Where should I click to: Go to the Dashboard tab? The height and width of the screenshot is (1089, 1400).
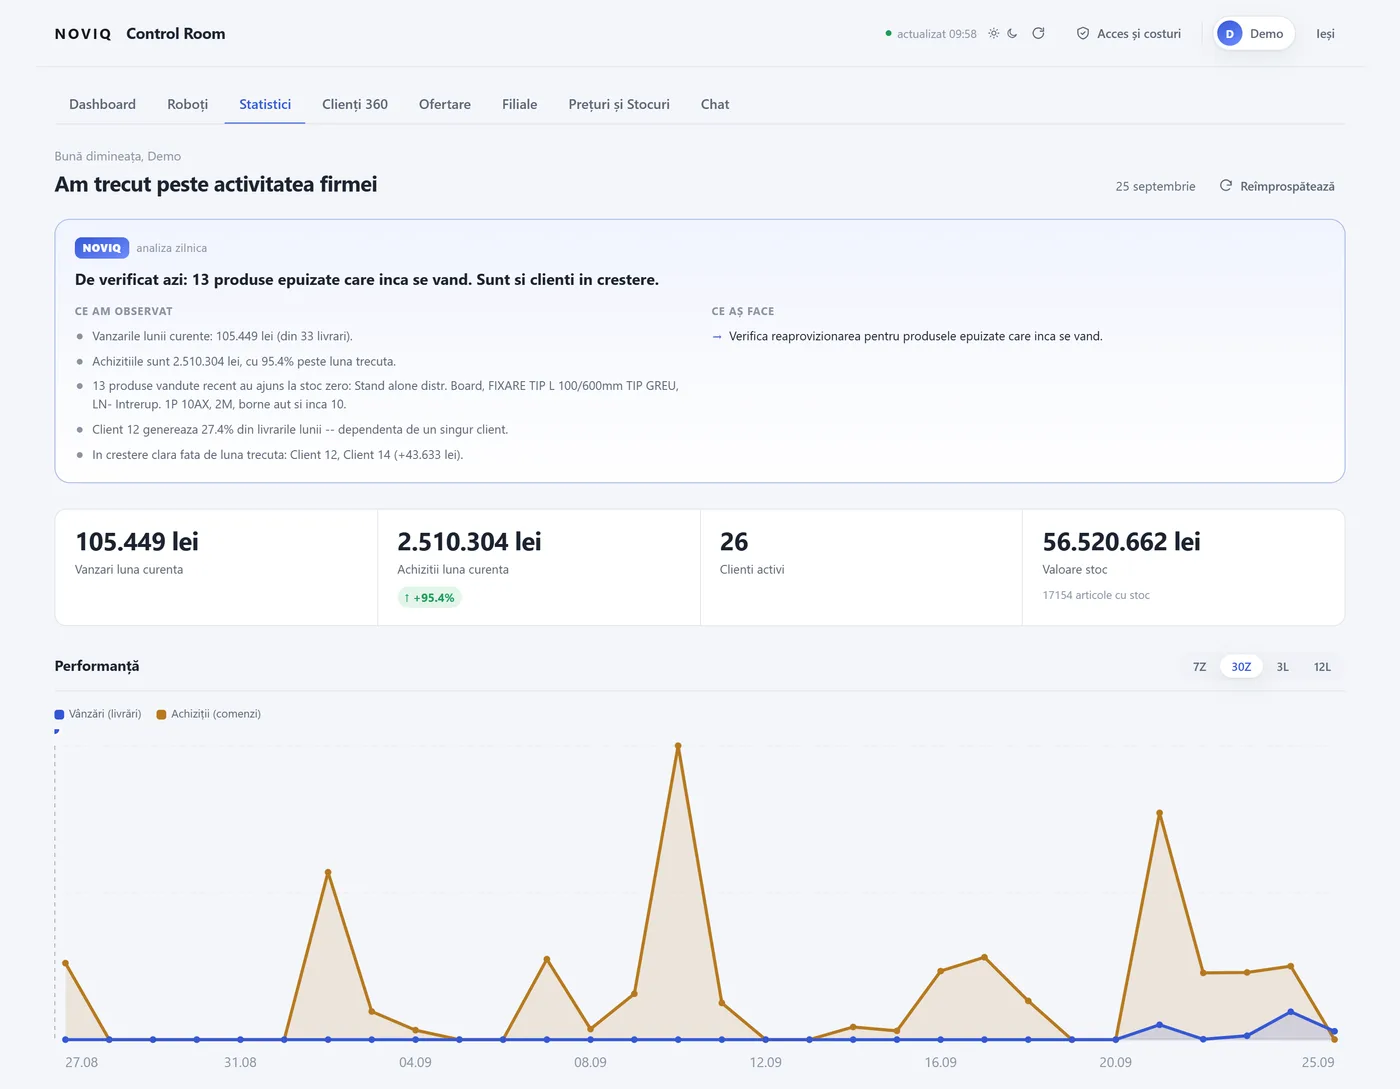[102, 104]
